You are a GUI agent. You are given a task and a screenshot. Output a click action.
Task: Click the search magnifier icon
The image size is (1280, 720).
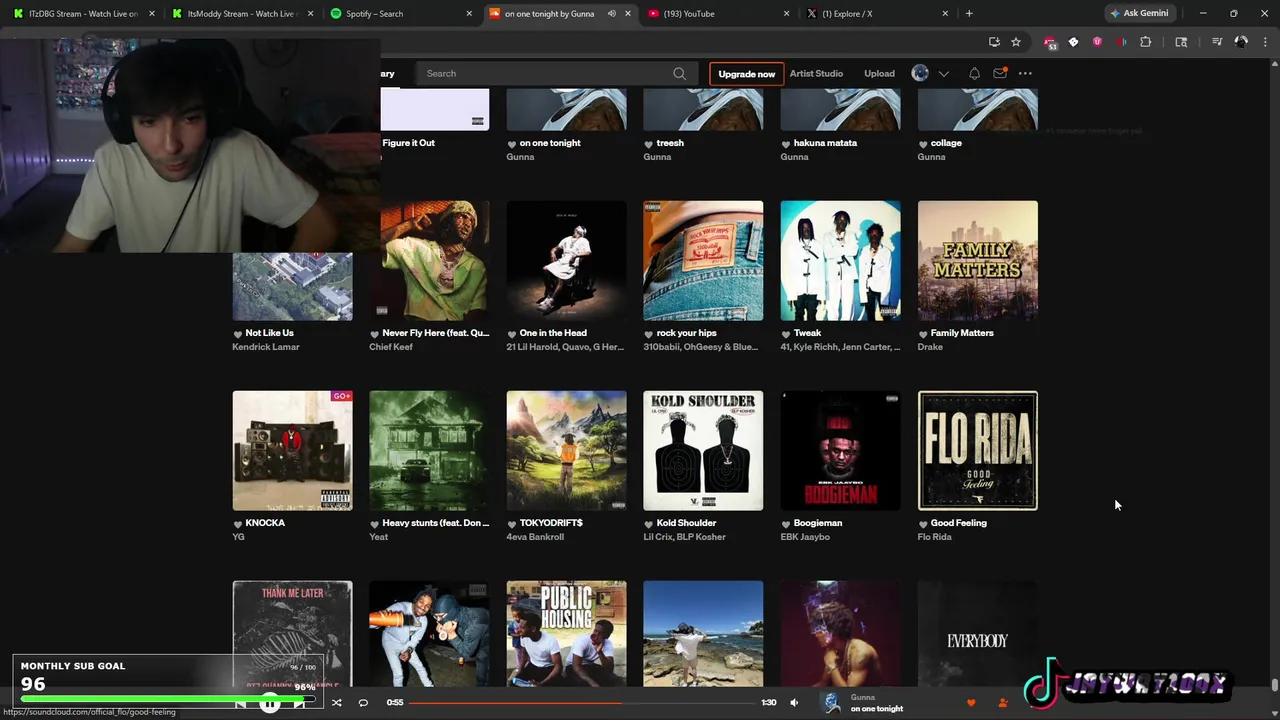679,73
